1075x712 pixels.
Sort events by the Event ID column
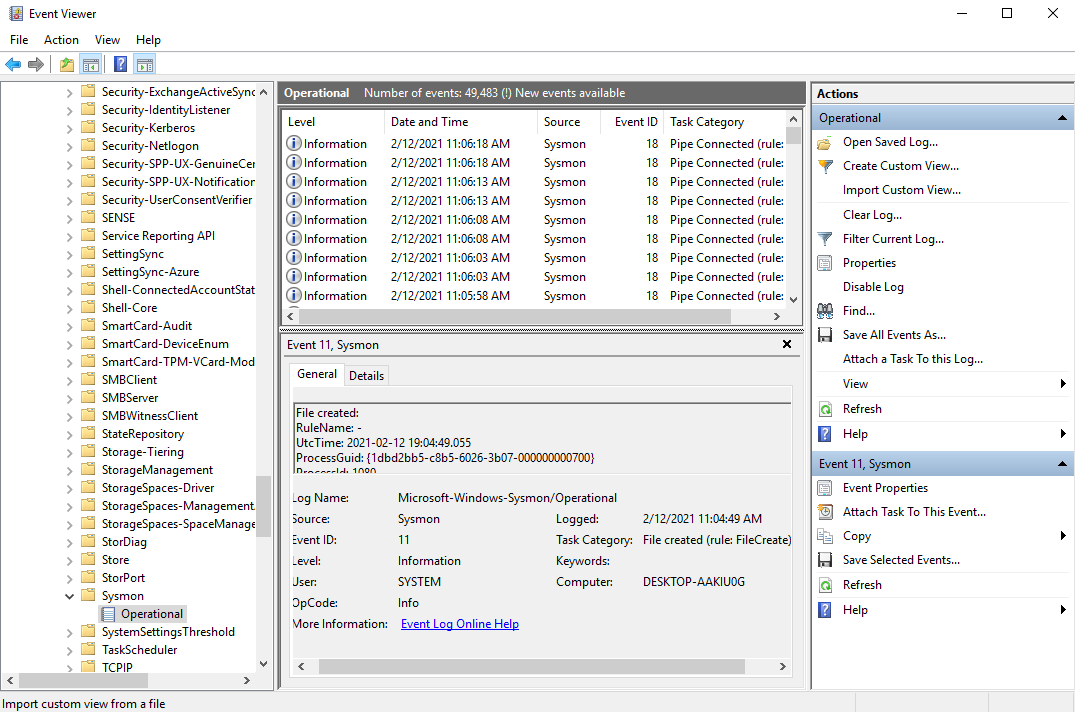click(x=636, y=122)
